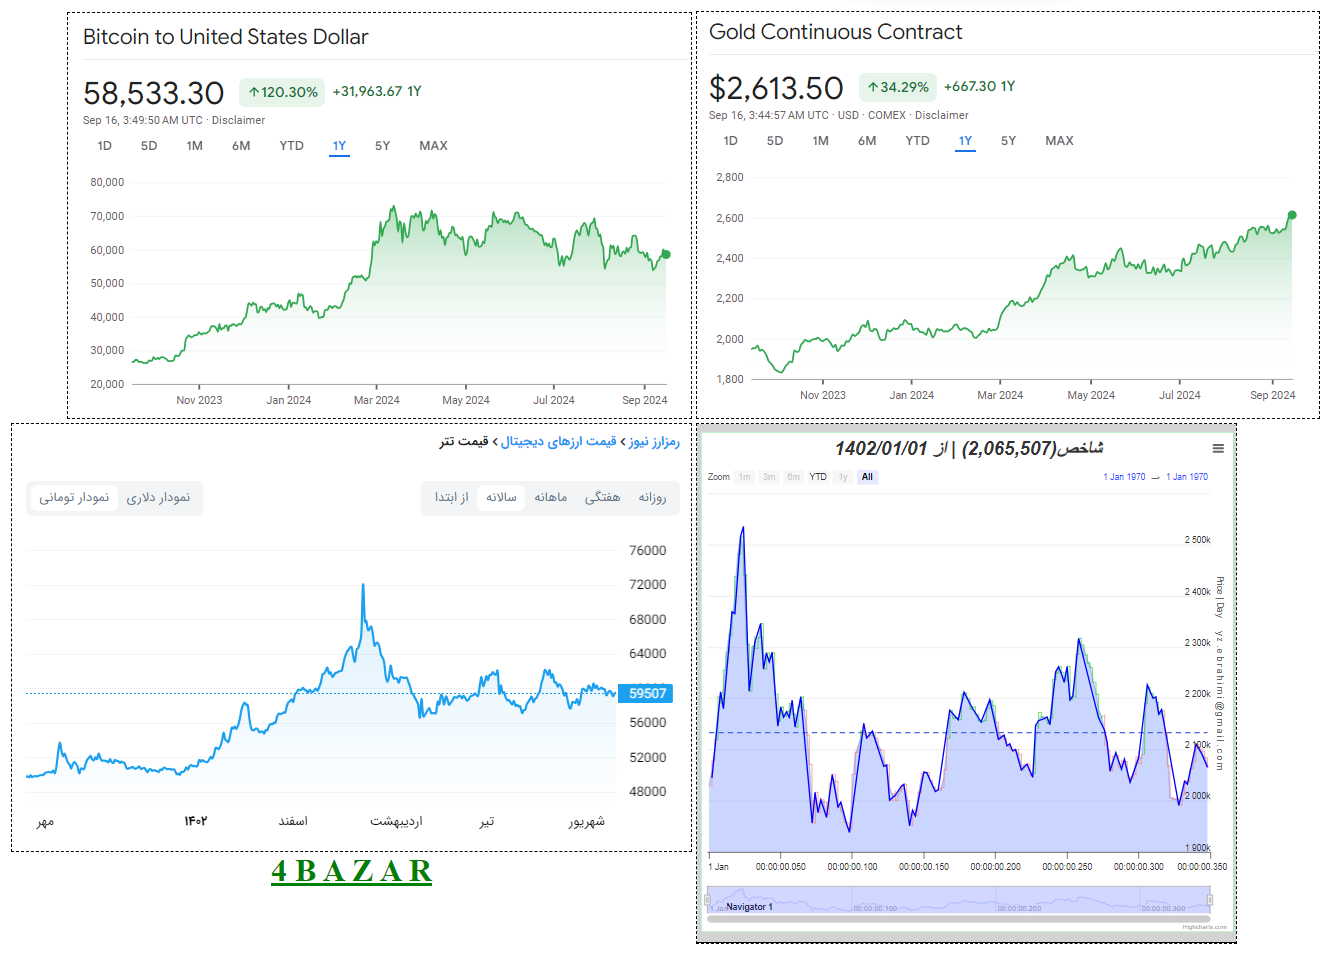This screenshot has height=958, width=1331.
Task: Open the index chart hamburger context menu
Action: click(x=1218, y=449)
